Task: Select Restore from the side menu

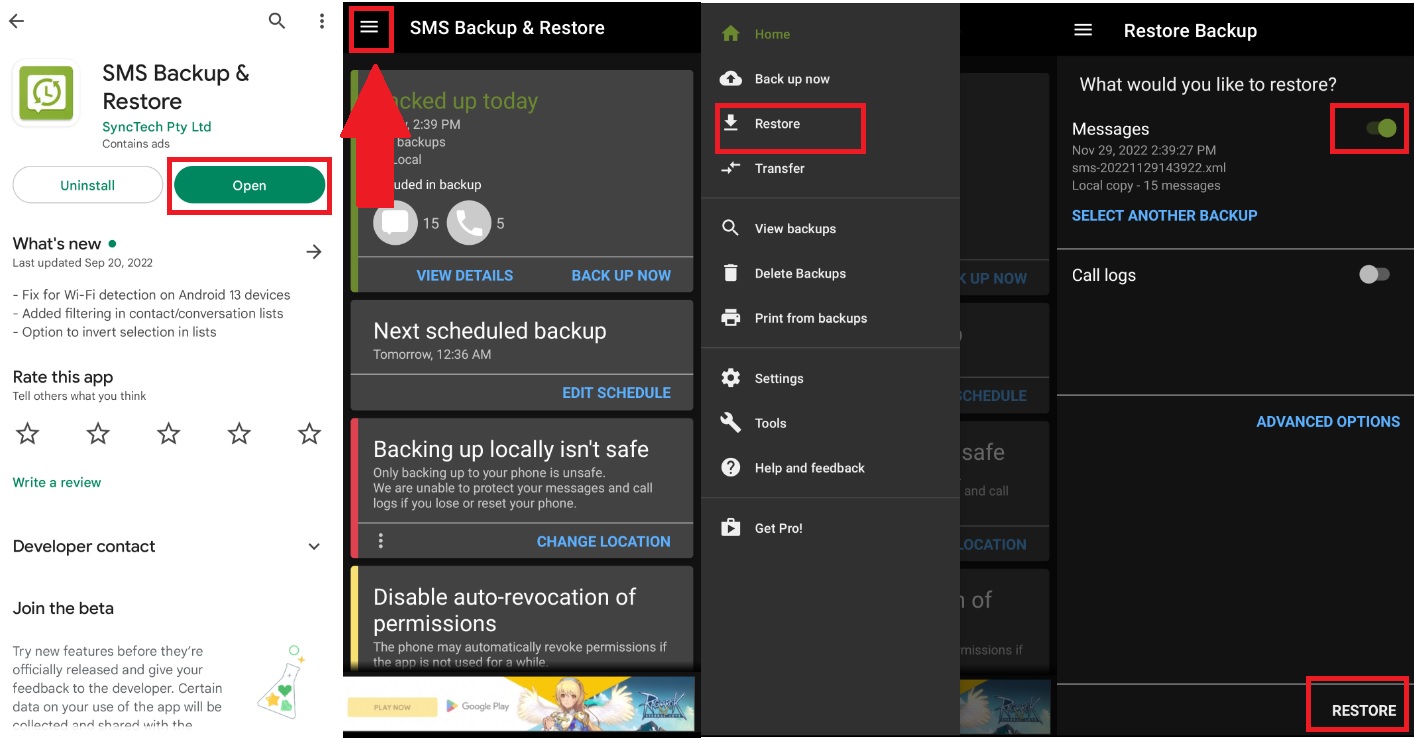Action: click(777, 124)
